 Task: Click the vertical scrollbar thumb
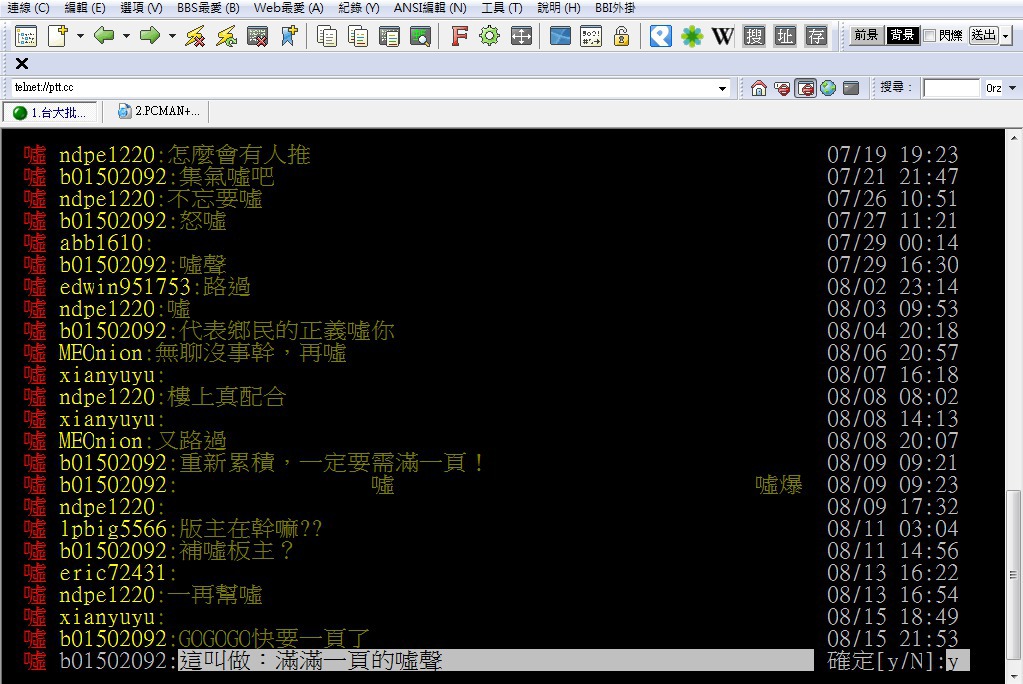point(1013,576)
